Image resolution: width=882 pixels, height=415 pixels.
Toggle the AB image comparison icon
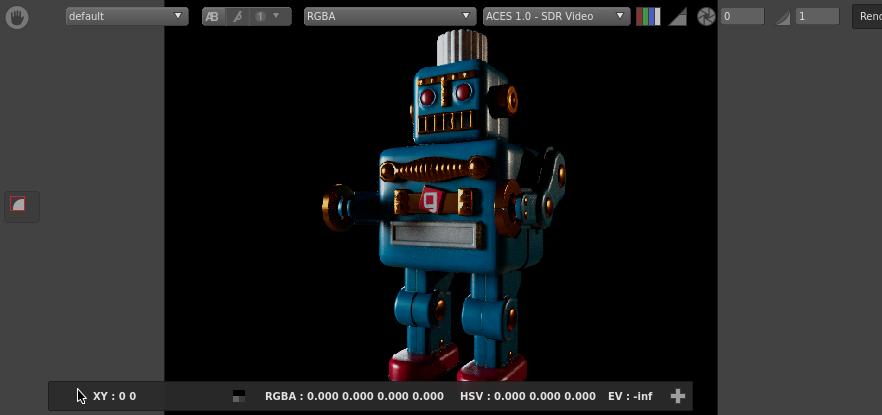click(x=212, y=17)
